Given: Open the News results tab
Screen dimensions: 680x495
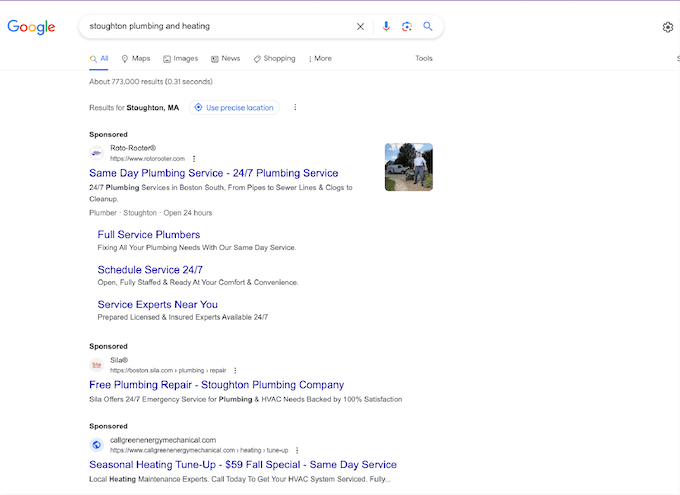Looking at the screenshot, I should point(226,59).
